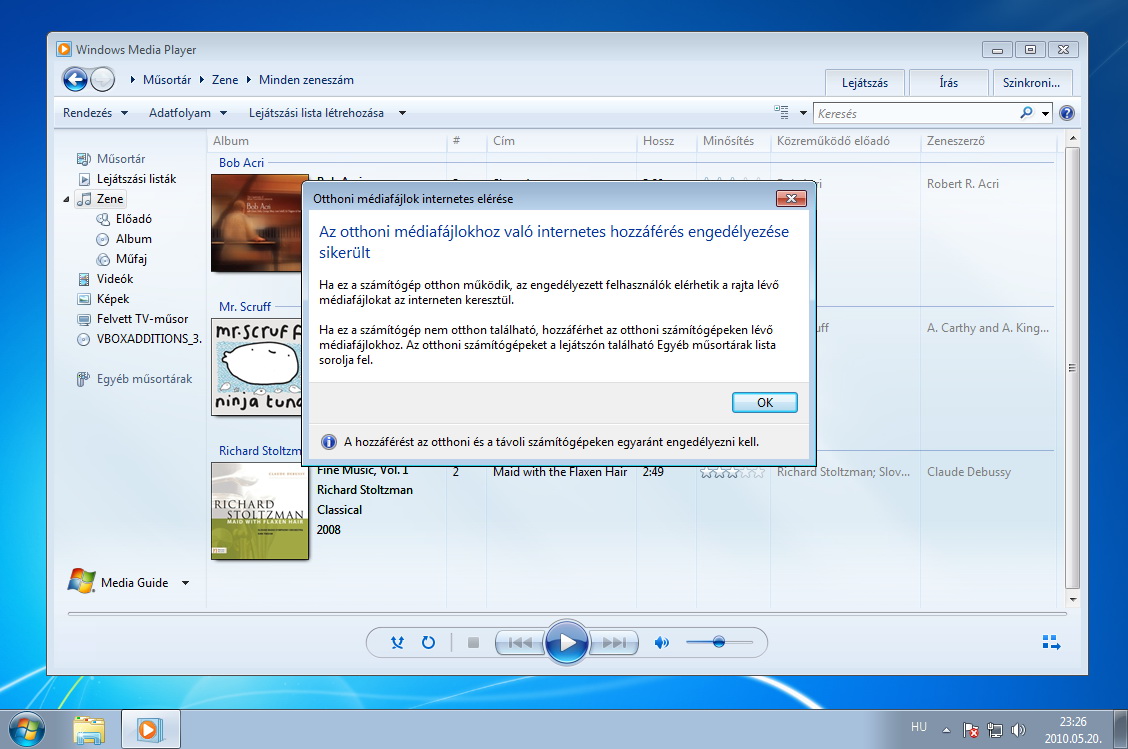Screen dimensions: 1128x749
Task: Toggle repeat playback icon
Action: coord(428,642)
